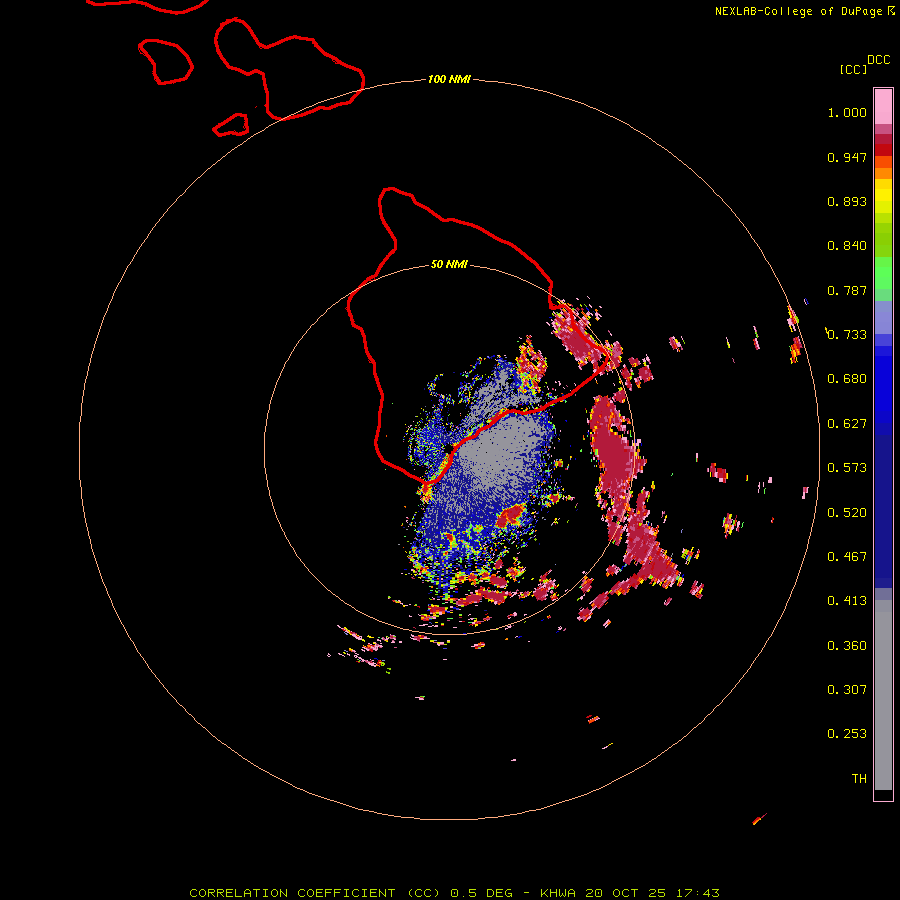
Task: Select the 0.787 scale value
Action: pyautogui.click(x=847, y=290)
